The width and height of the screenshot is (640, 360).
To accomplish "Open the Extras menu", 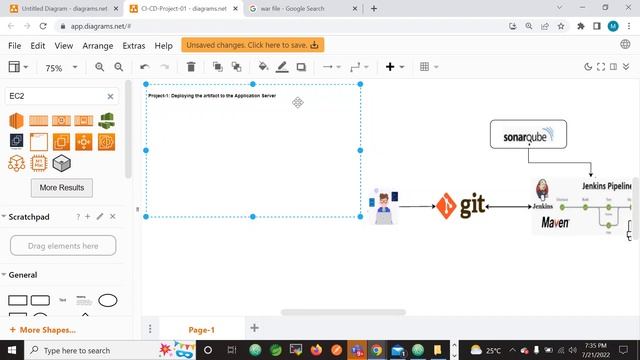I will point(134,46).
